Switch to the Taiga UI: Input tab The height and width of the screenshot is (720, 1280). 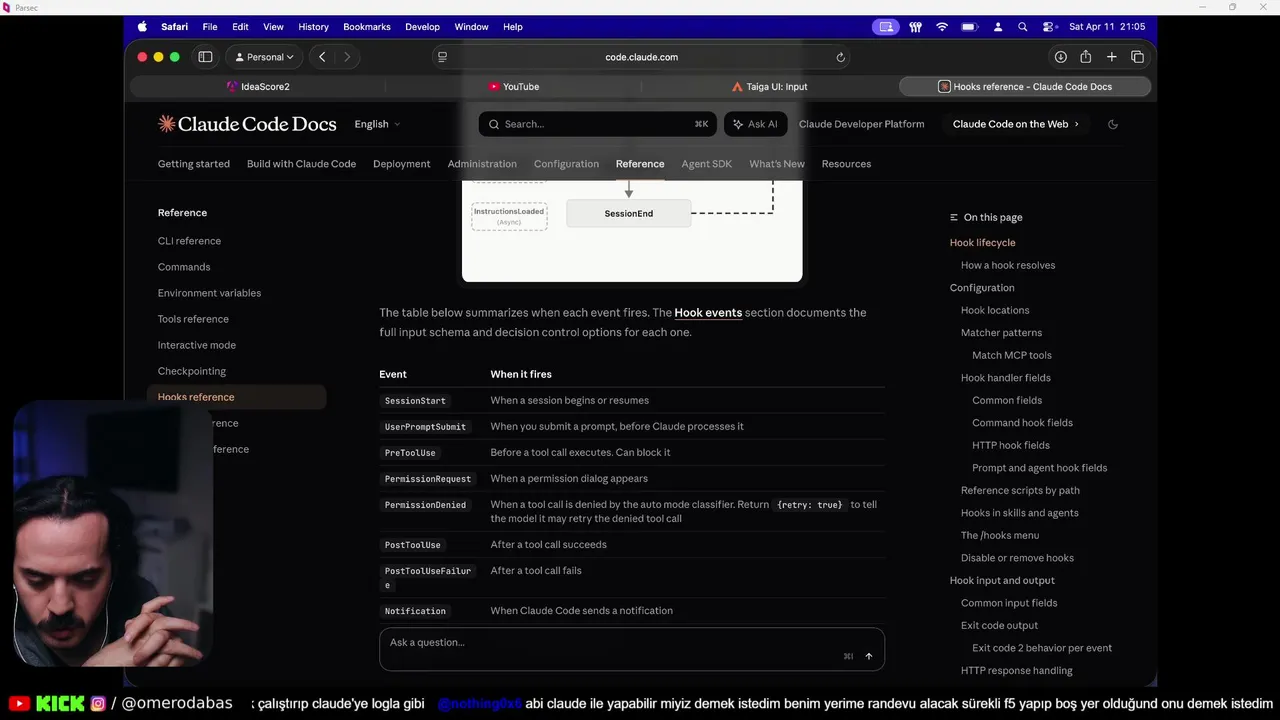tap(770, 87)
